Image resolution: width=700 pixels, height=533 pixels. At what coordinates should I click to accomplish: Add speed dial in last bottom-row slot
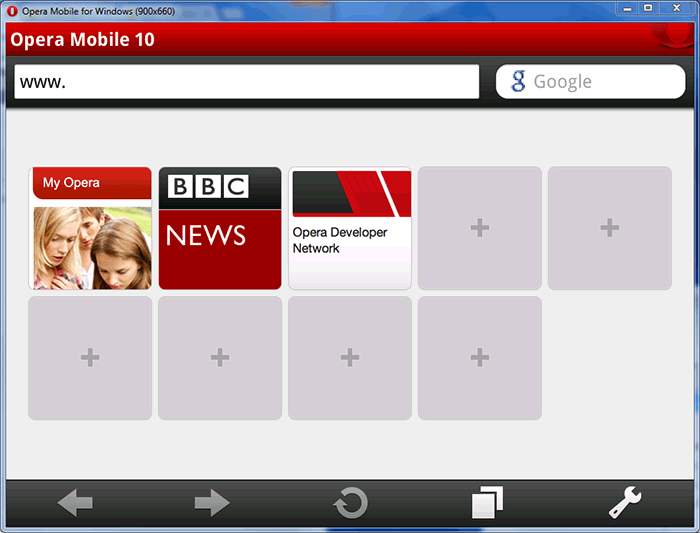480,358
